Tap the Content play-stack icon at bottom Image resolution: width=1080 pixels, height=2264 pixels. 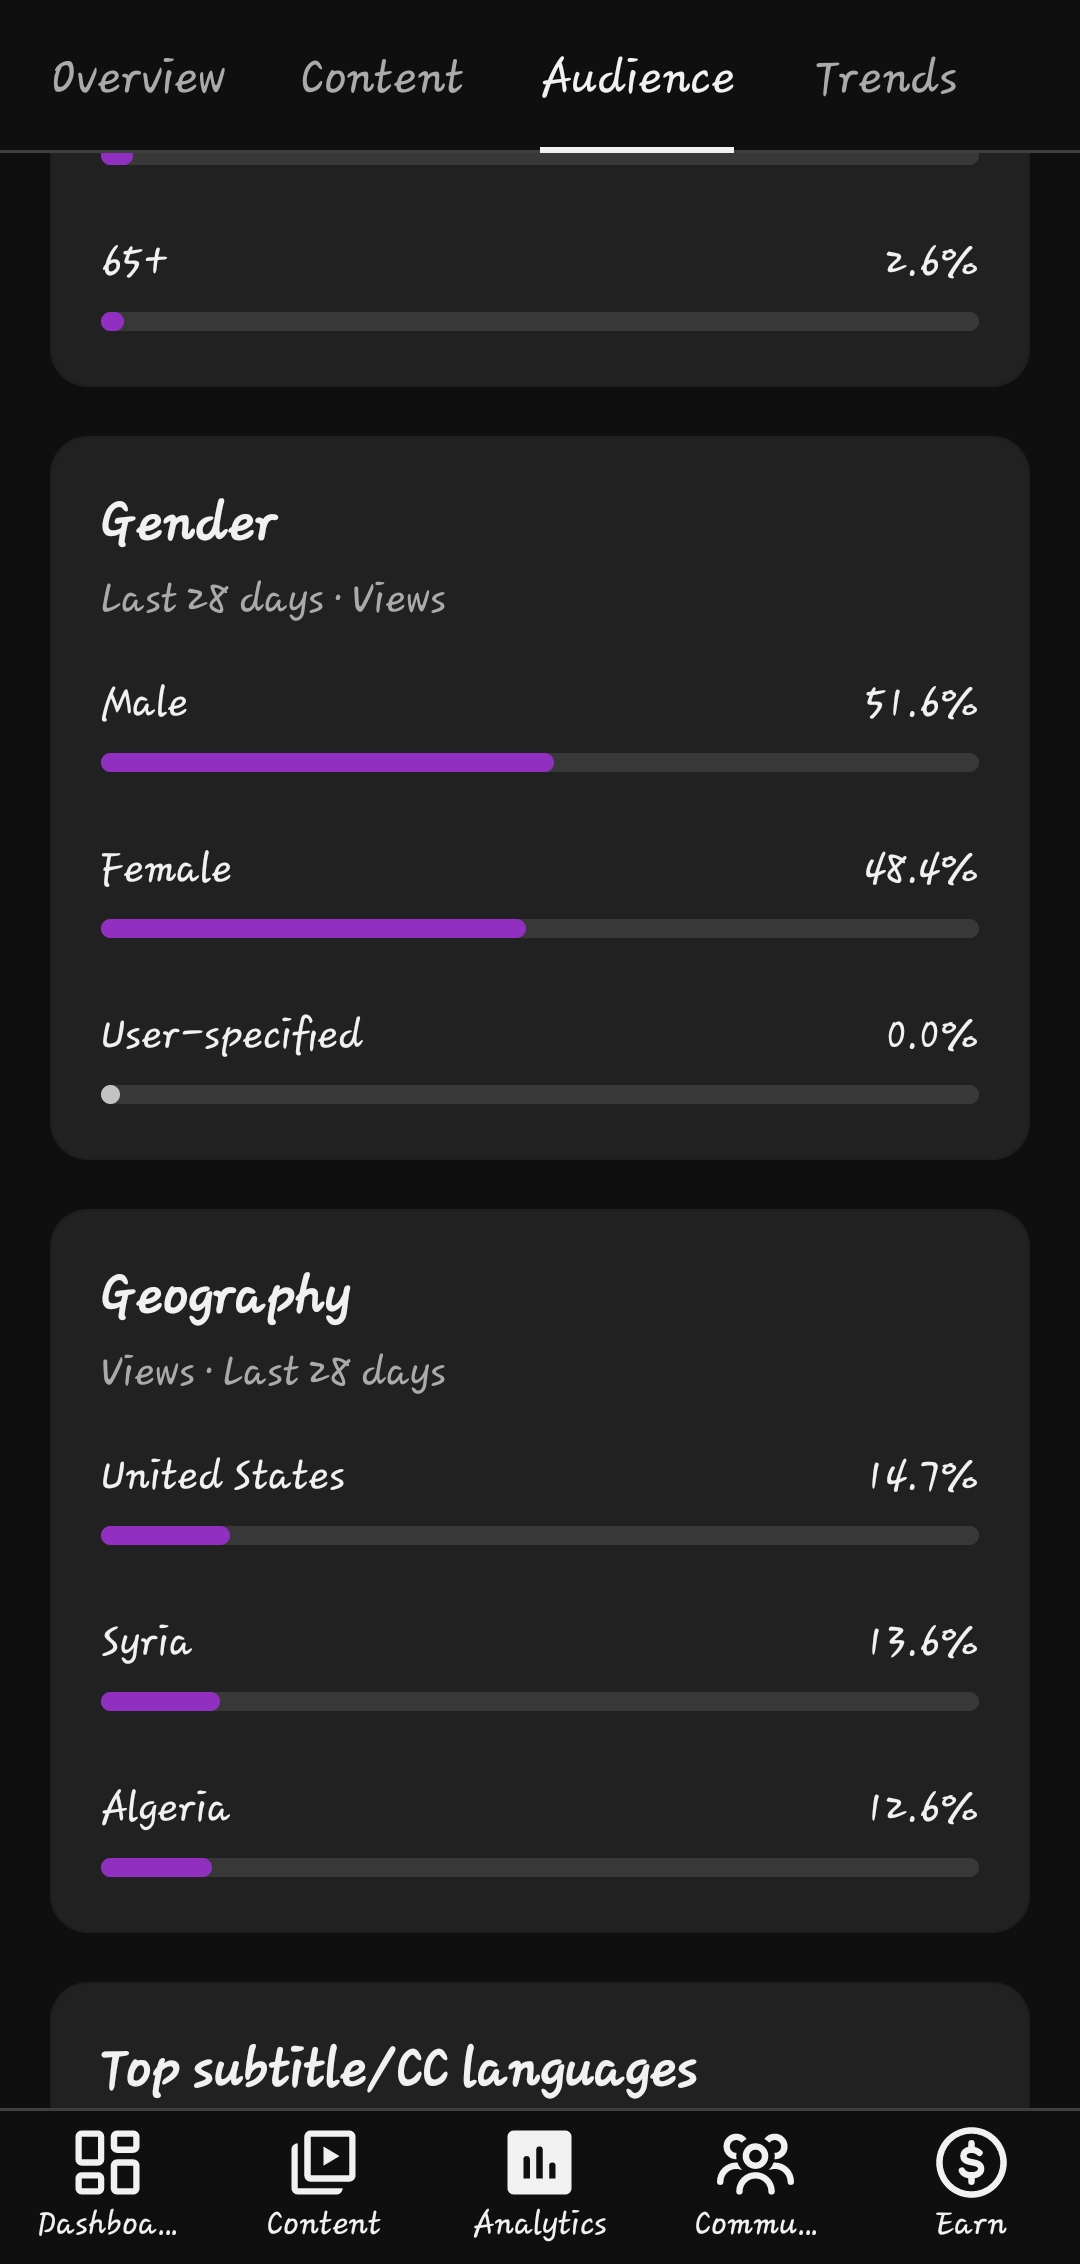coord(323,2161)
